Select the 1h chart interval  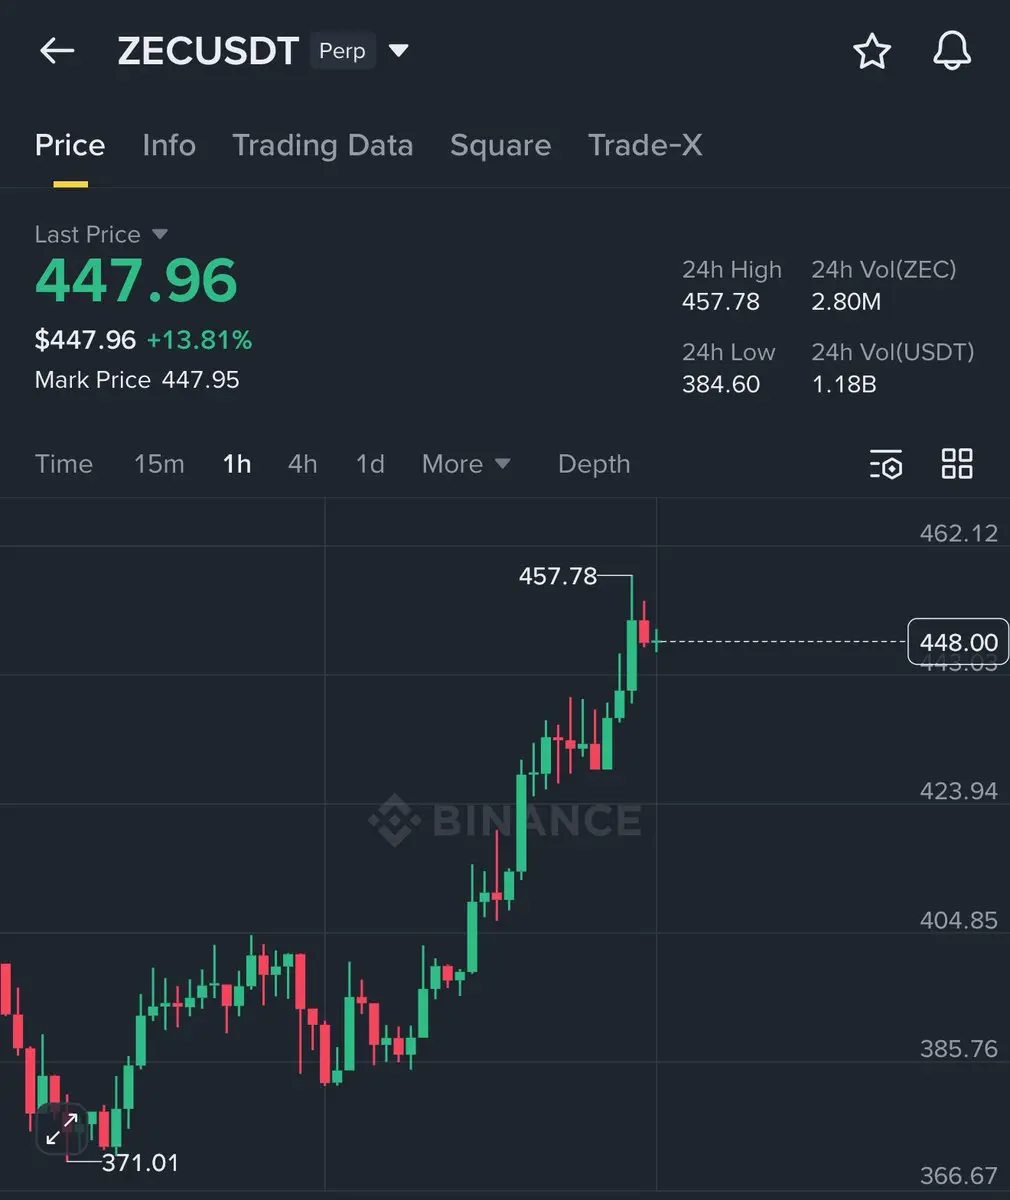point(237,464)
